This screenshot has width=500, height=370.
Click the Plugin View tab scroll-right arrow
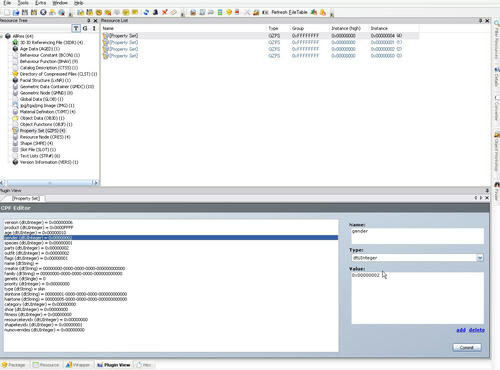tap(481, 198)
